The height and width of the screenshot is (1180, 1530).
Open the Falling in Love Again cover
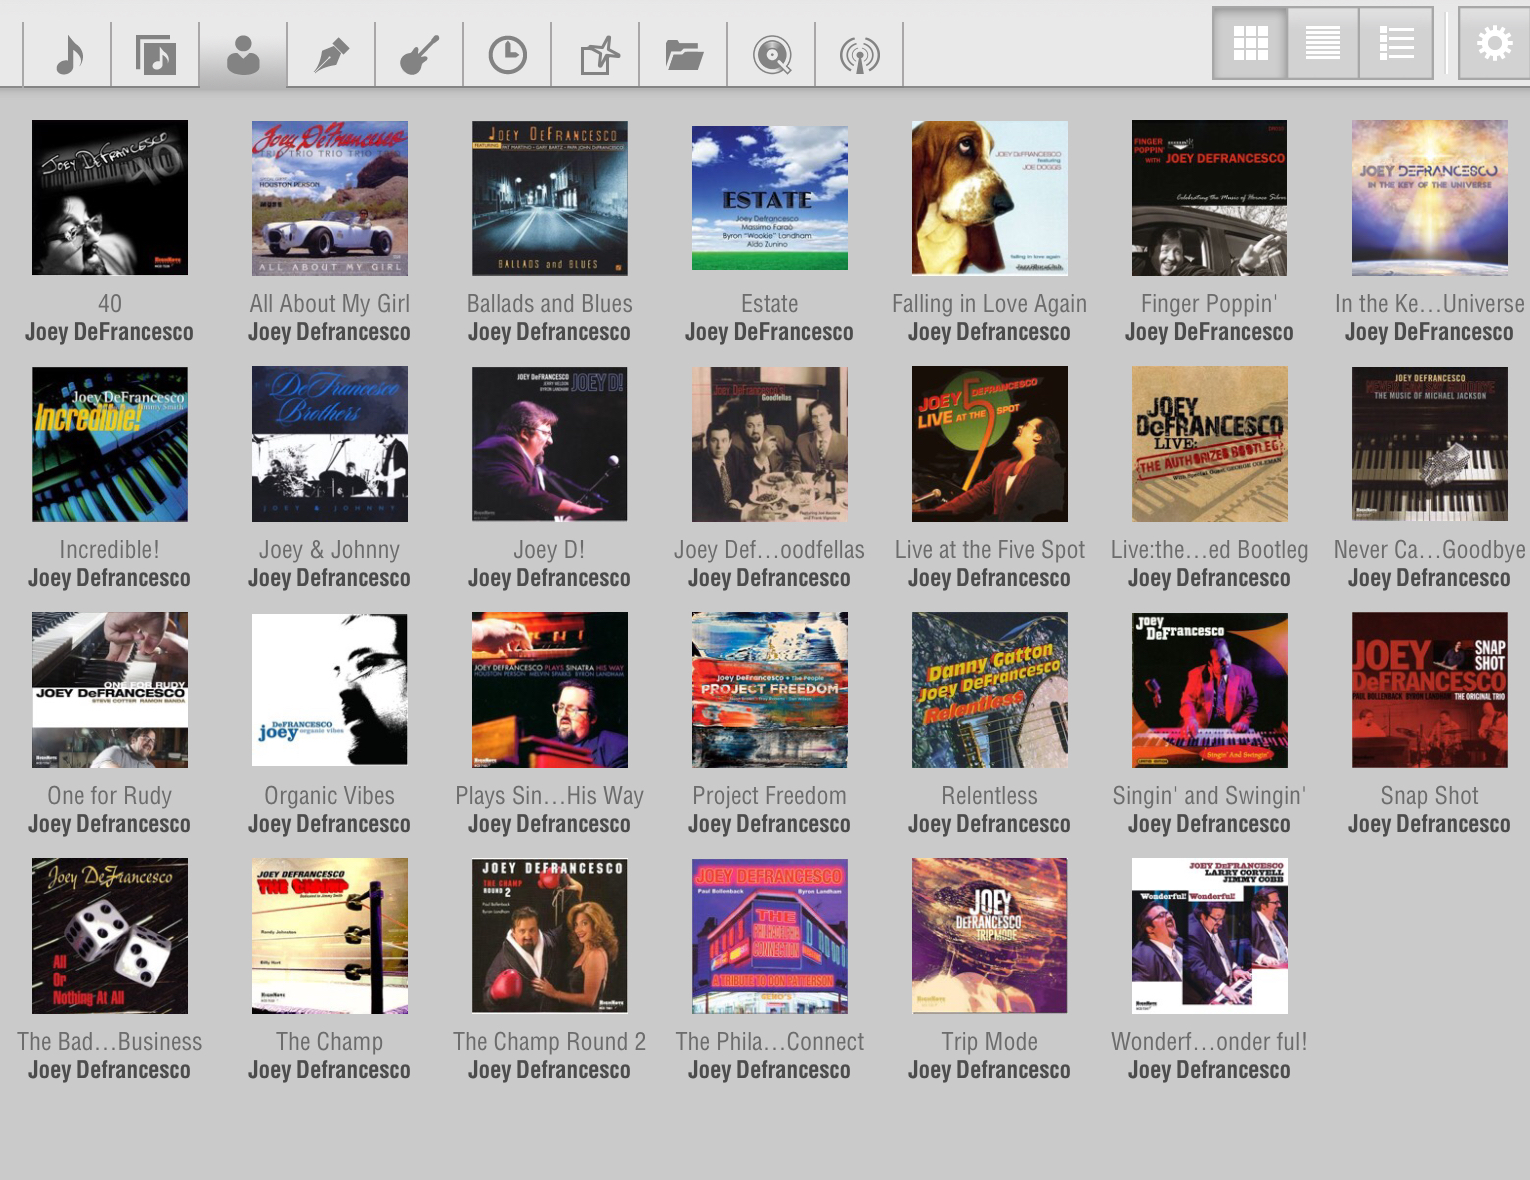pos(990,198)
